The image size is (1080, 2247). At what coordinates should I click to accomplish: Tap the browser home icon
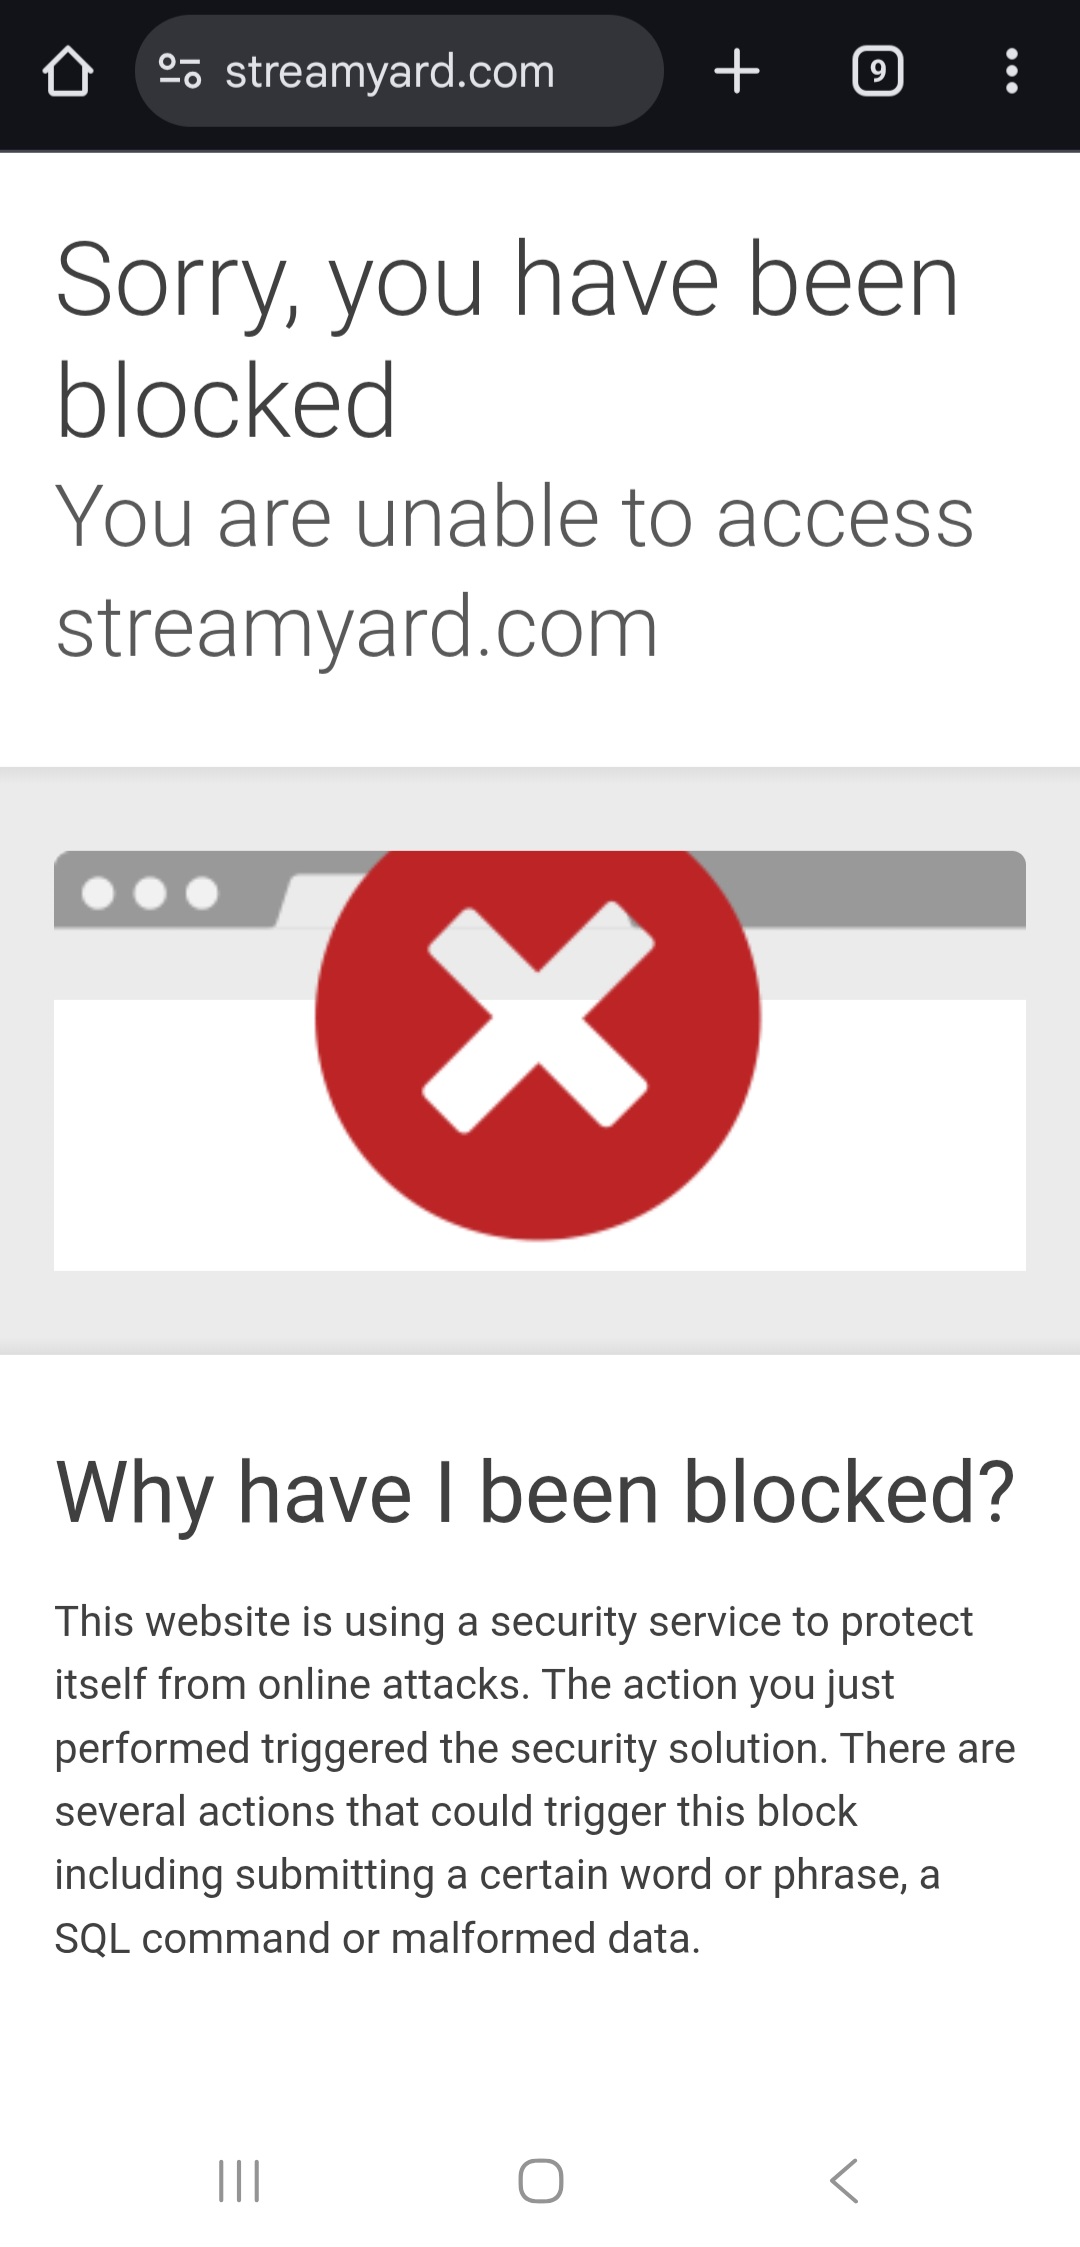click(x=68, y=72)
